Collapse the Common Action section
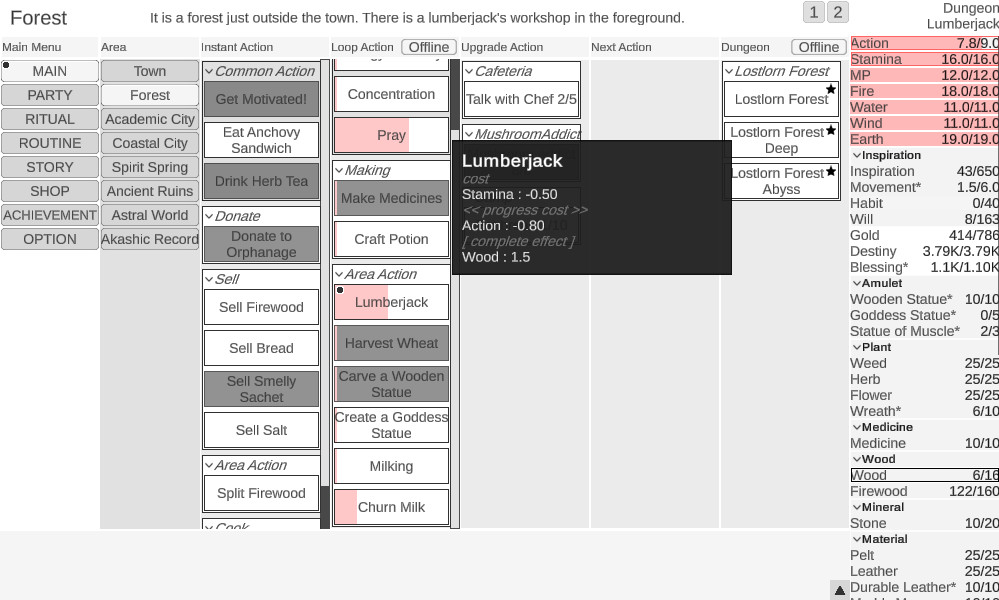The width and height of the screenshot is (999, 600). [208, 71]
